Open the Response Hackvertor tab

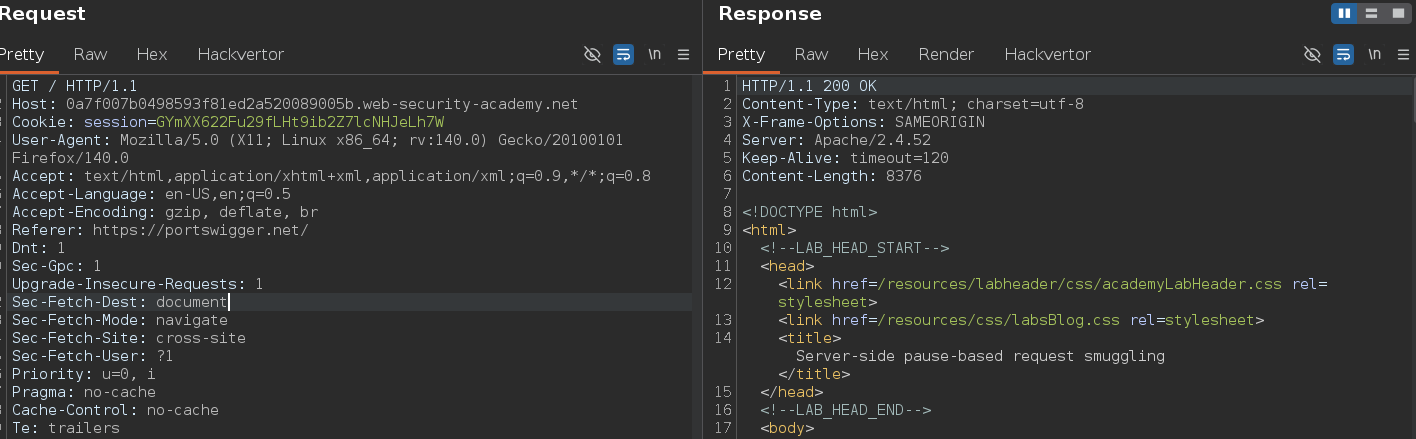tap(1048, 54)
